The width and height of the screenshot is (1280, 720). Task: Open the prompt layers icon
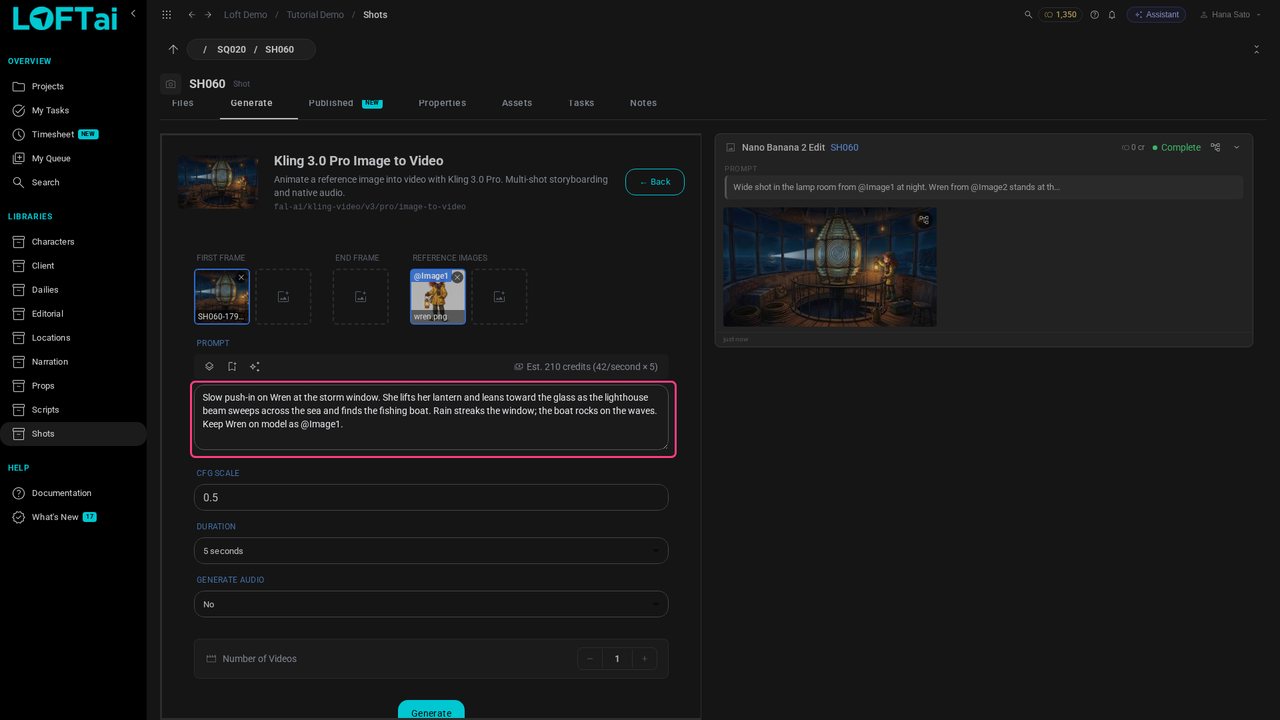pos(209,367)
